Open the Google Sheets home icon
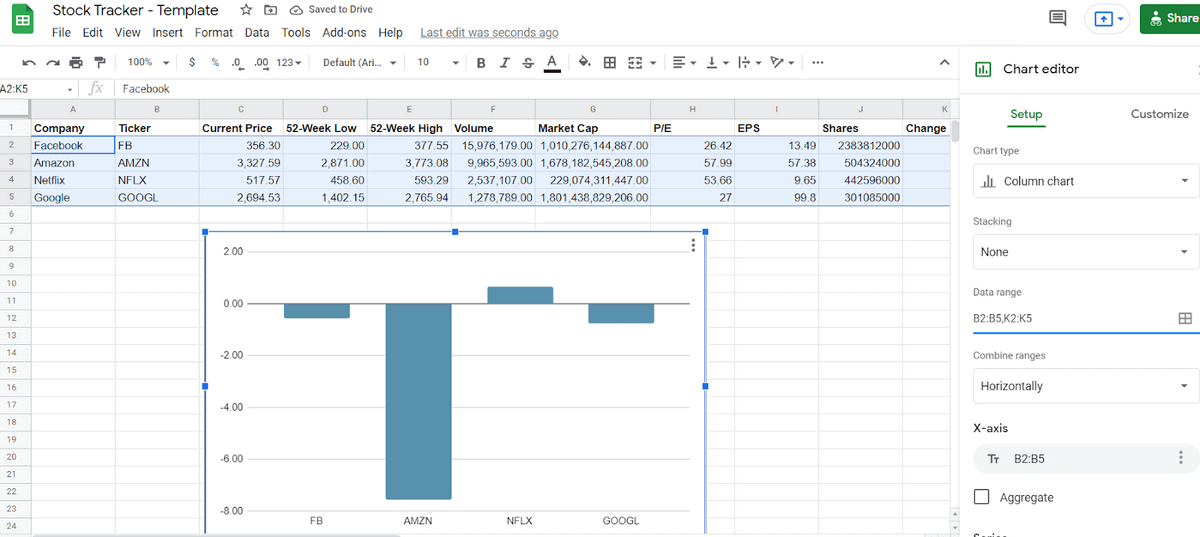 (22, 20)
